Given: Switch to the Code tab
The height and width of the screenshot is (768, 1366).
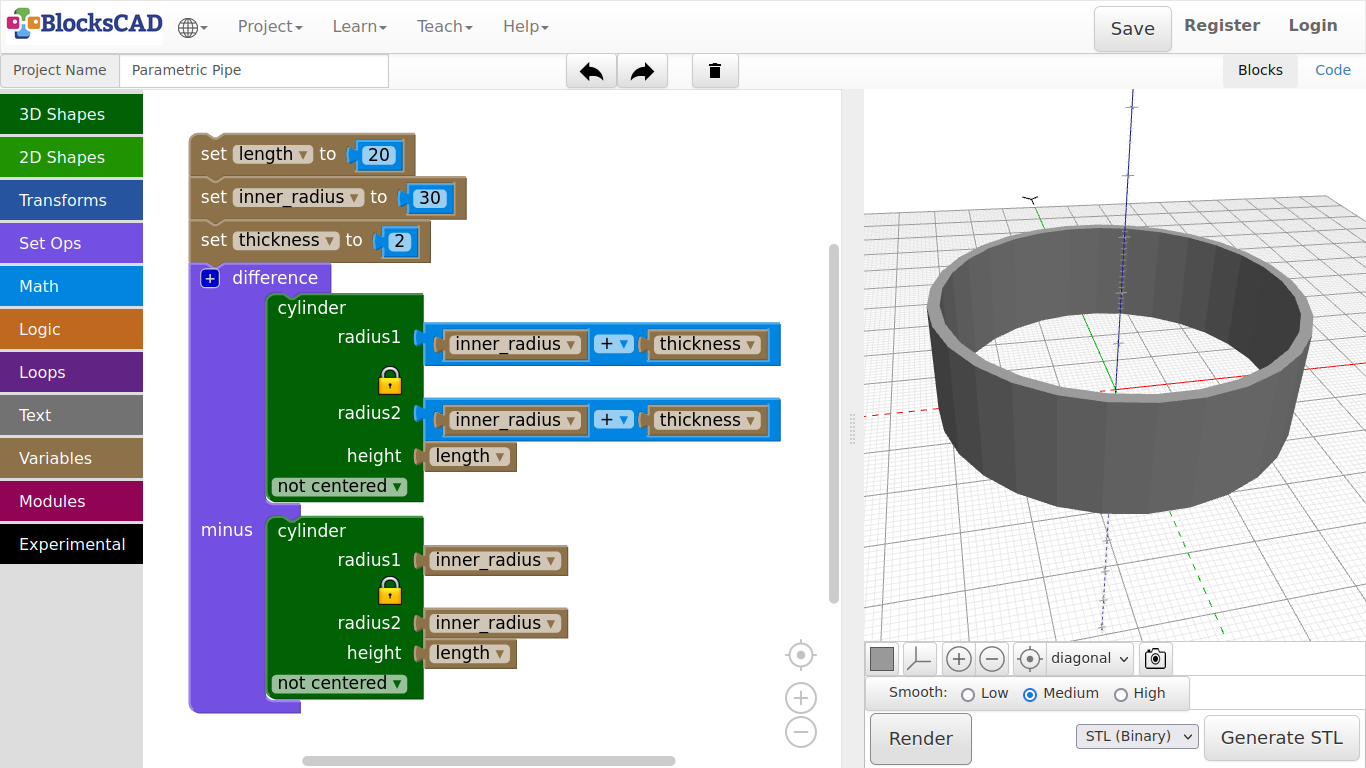Looking at the screenshot, I should click(1332, 70).
